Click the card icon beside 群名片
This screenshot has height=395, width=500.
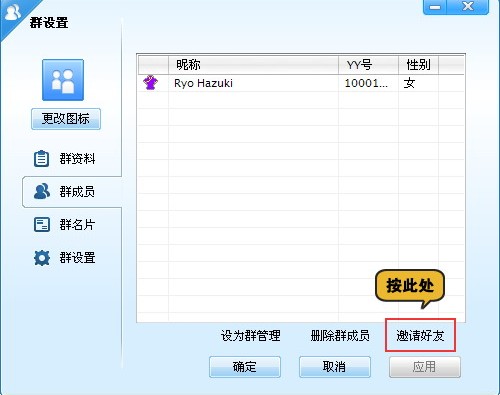(x=42, y=224)
